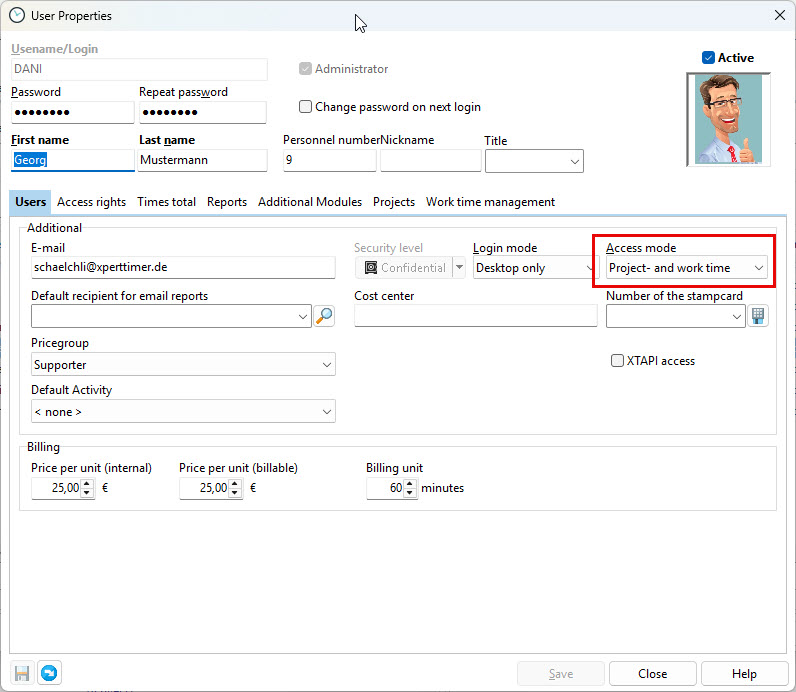Viewport: 796px width, 692px height.
Task: Click into the E-mail text field
Action: [x=182, y=268]
